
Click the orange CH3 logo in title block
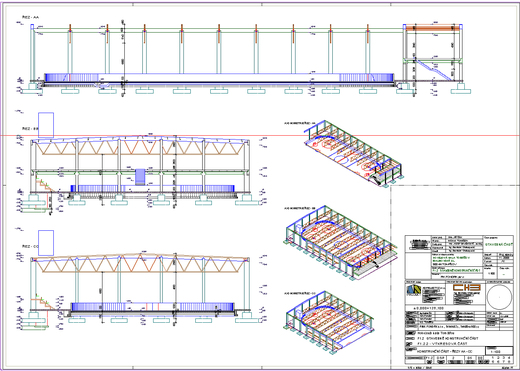click(466, 287)
